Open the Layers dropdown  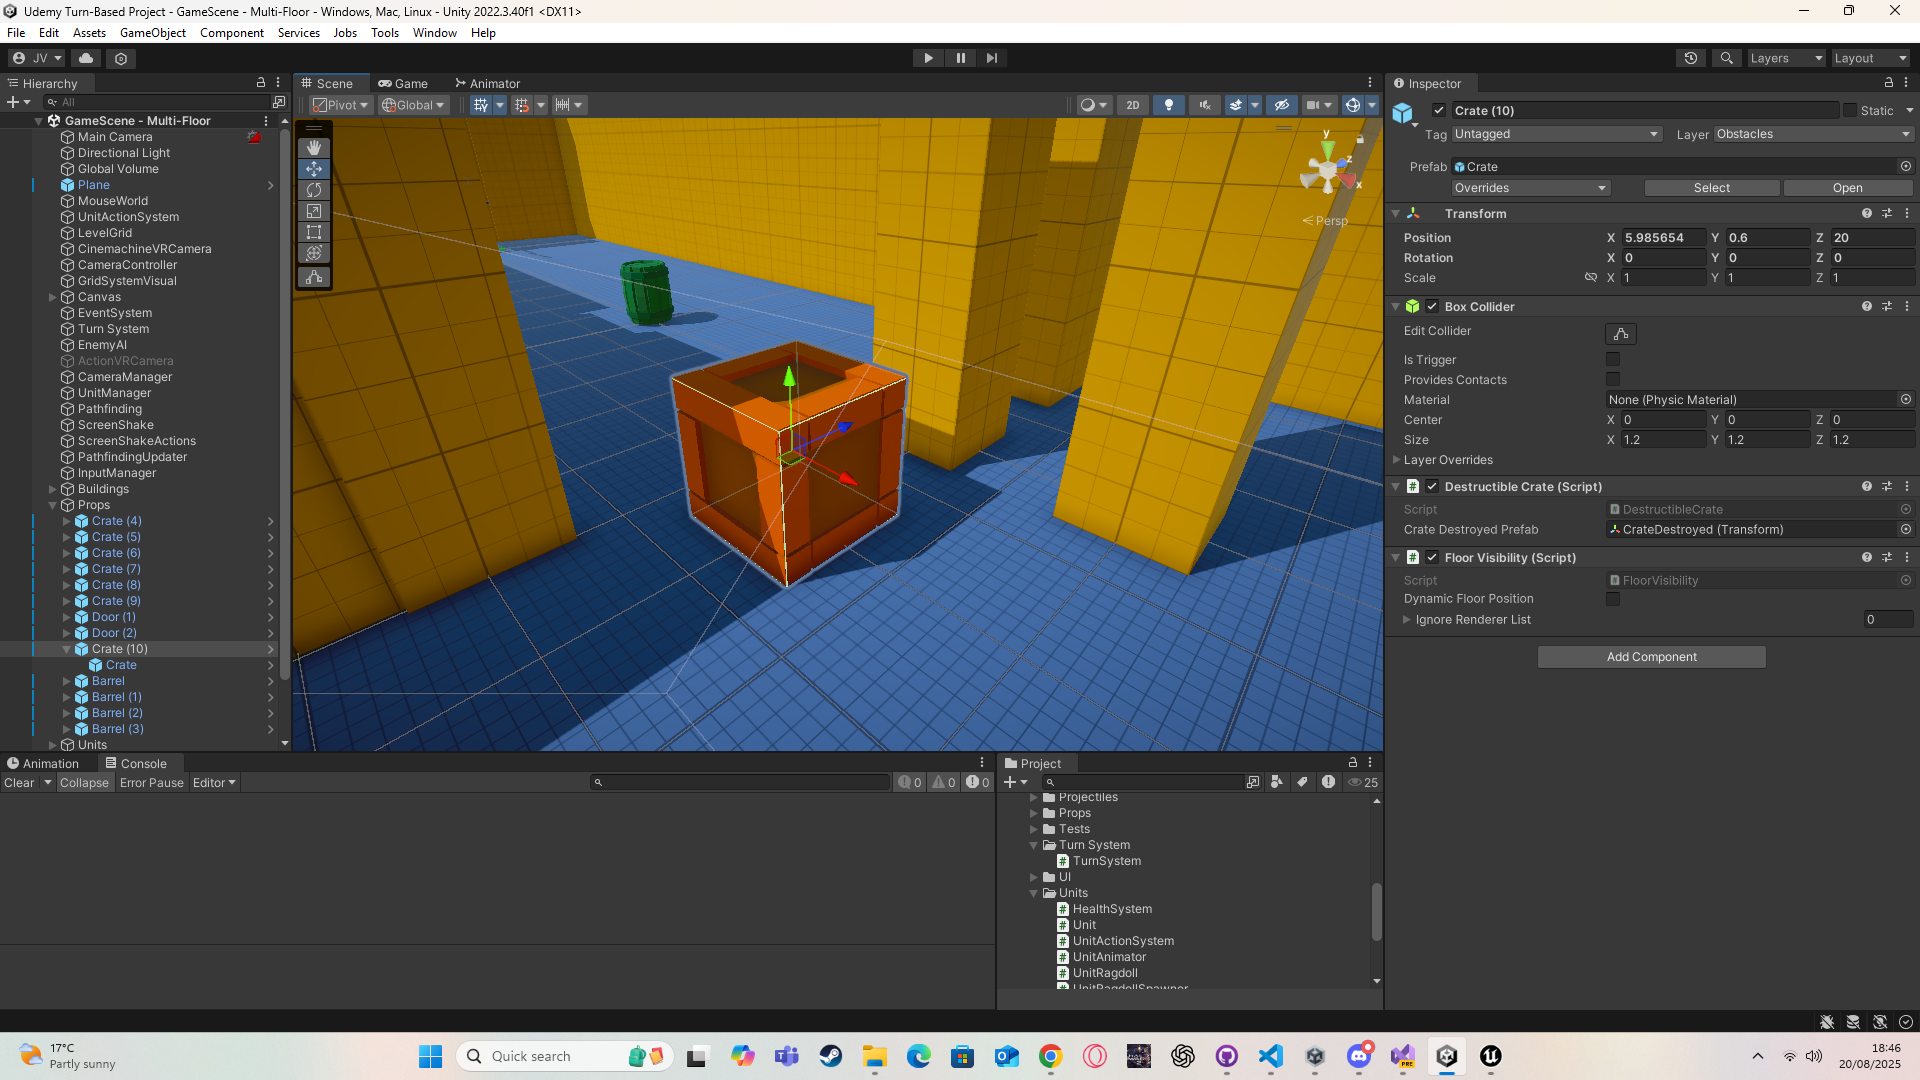pyautogui.click(x=1786, y=58)
